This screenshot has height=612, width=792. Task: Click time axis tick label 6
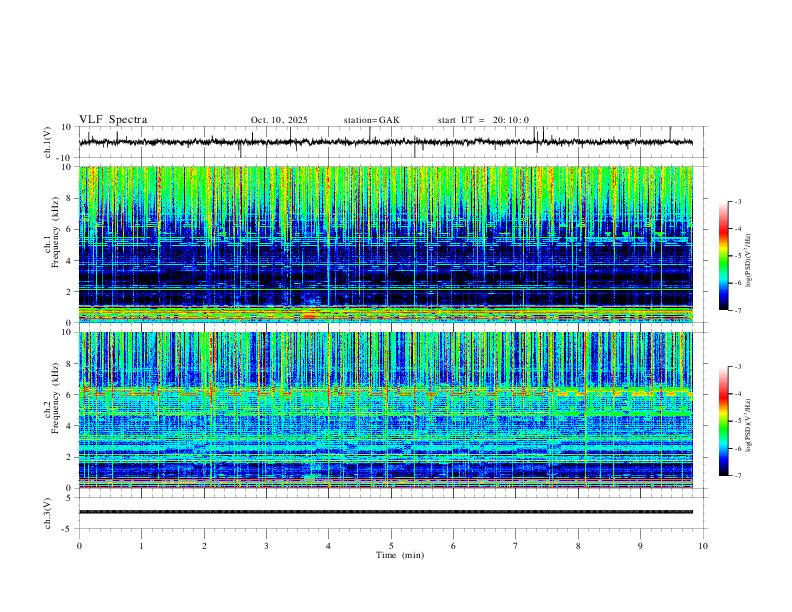coord(453,546)
